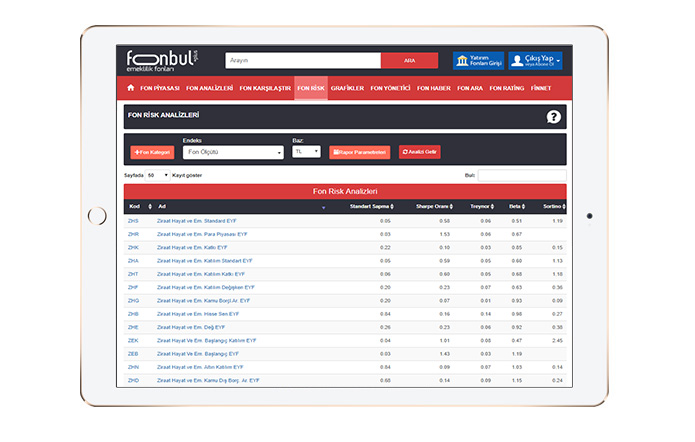Image resolution: width=695 pixels, height=442 pixels.
Task: Sort by Sharpe Oranı column
Action: tap(434, 207)
